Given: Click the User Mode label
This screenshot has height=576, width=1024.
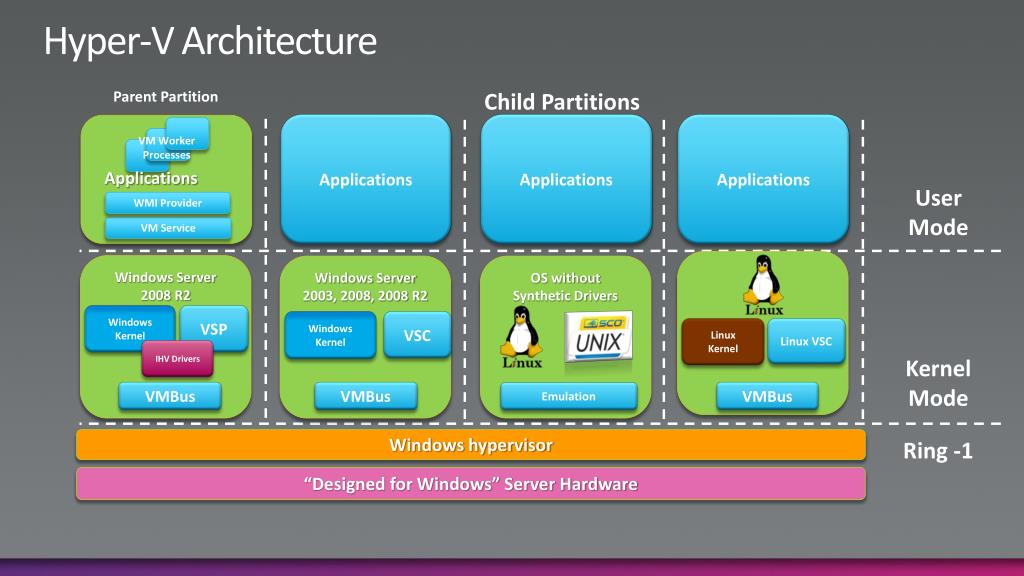Looking at the screenshot, I should tap(938, 212).
